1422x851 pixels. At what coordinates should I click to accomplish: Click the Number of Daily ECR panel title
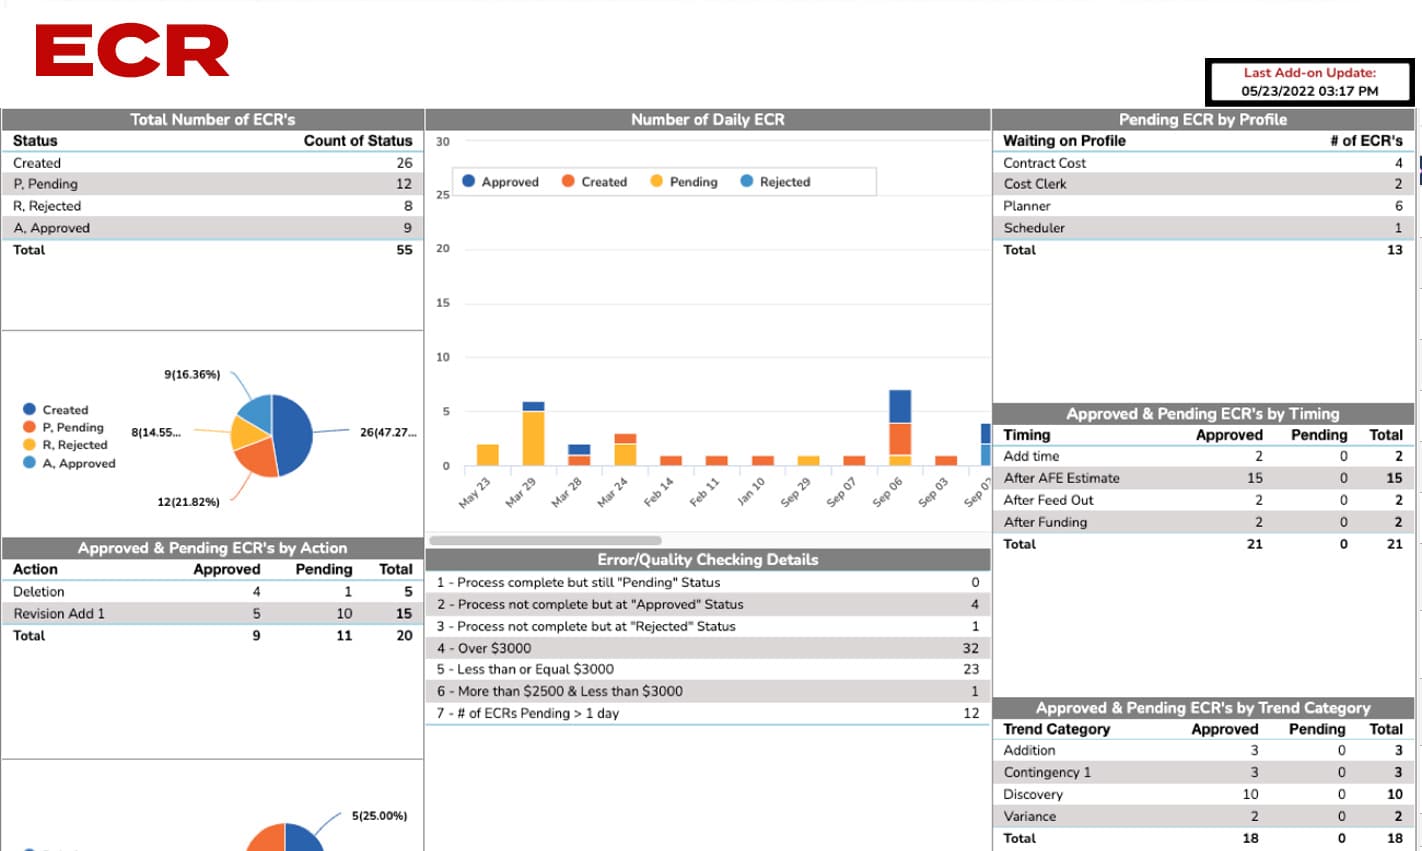[x=708, y=119]
